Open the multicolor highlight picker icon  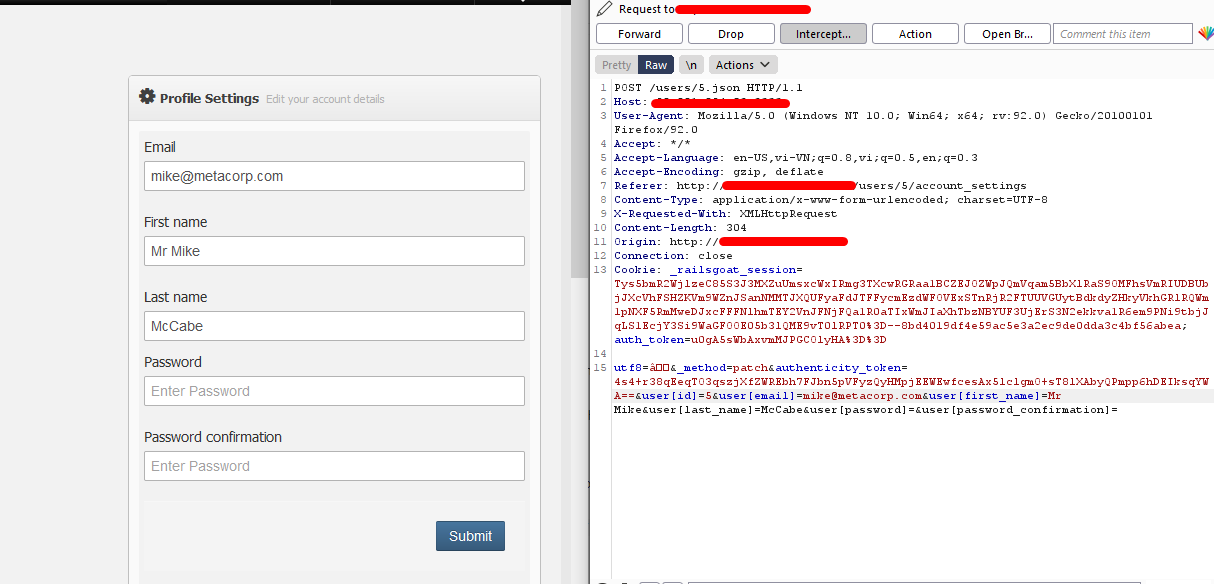coord(1205,34)
